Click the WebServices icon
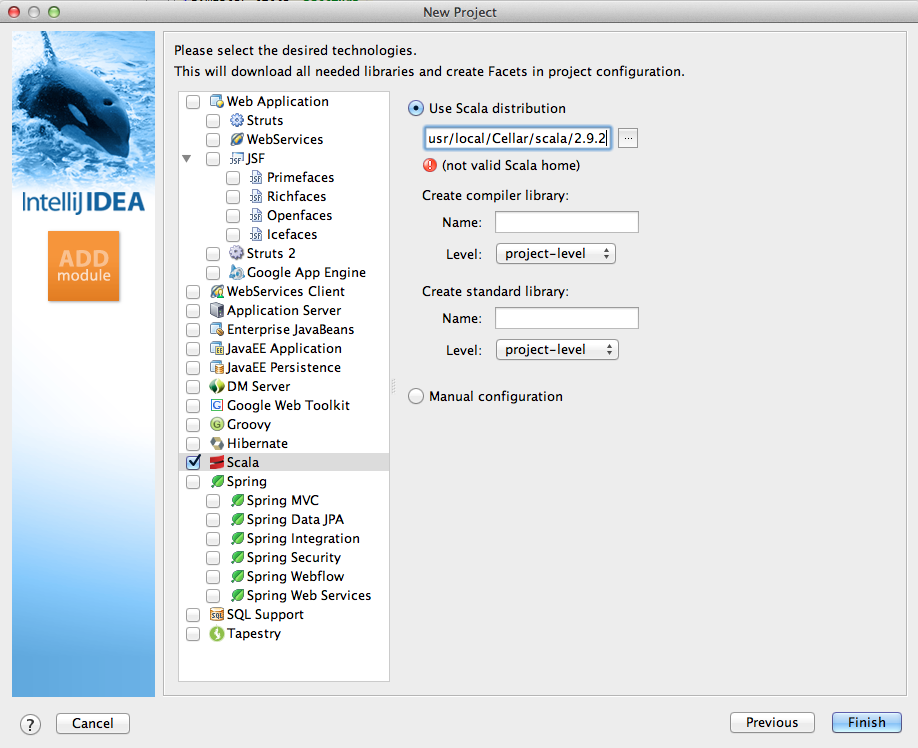The height and width of the screenshot is (748, 918). click(237, 139)
